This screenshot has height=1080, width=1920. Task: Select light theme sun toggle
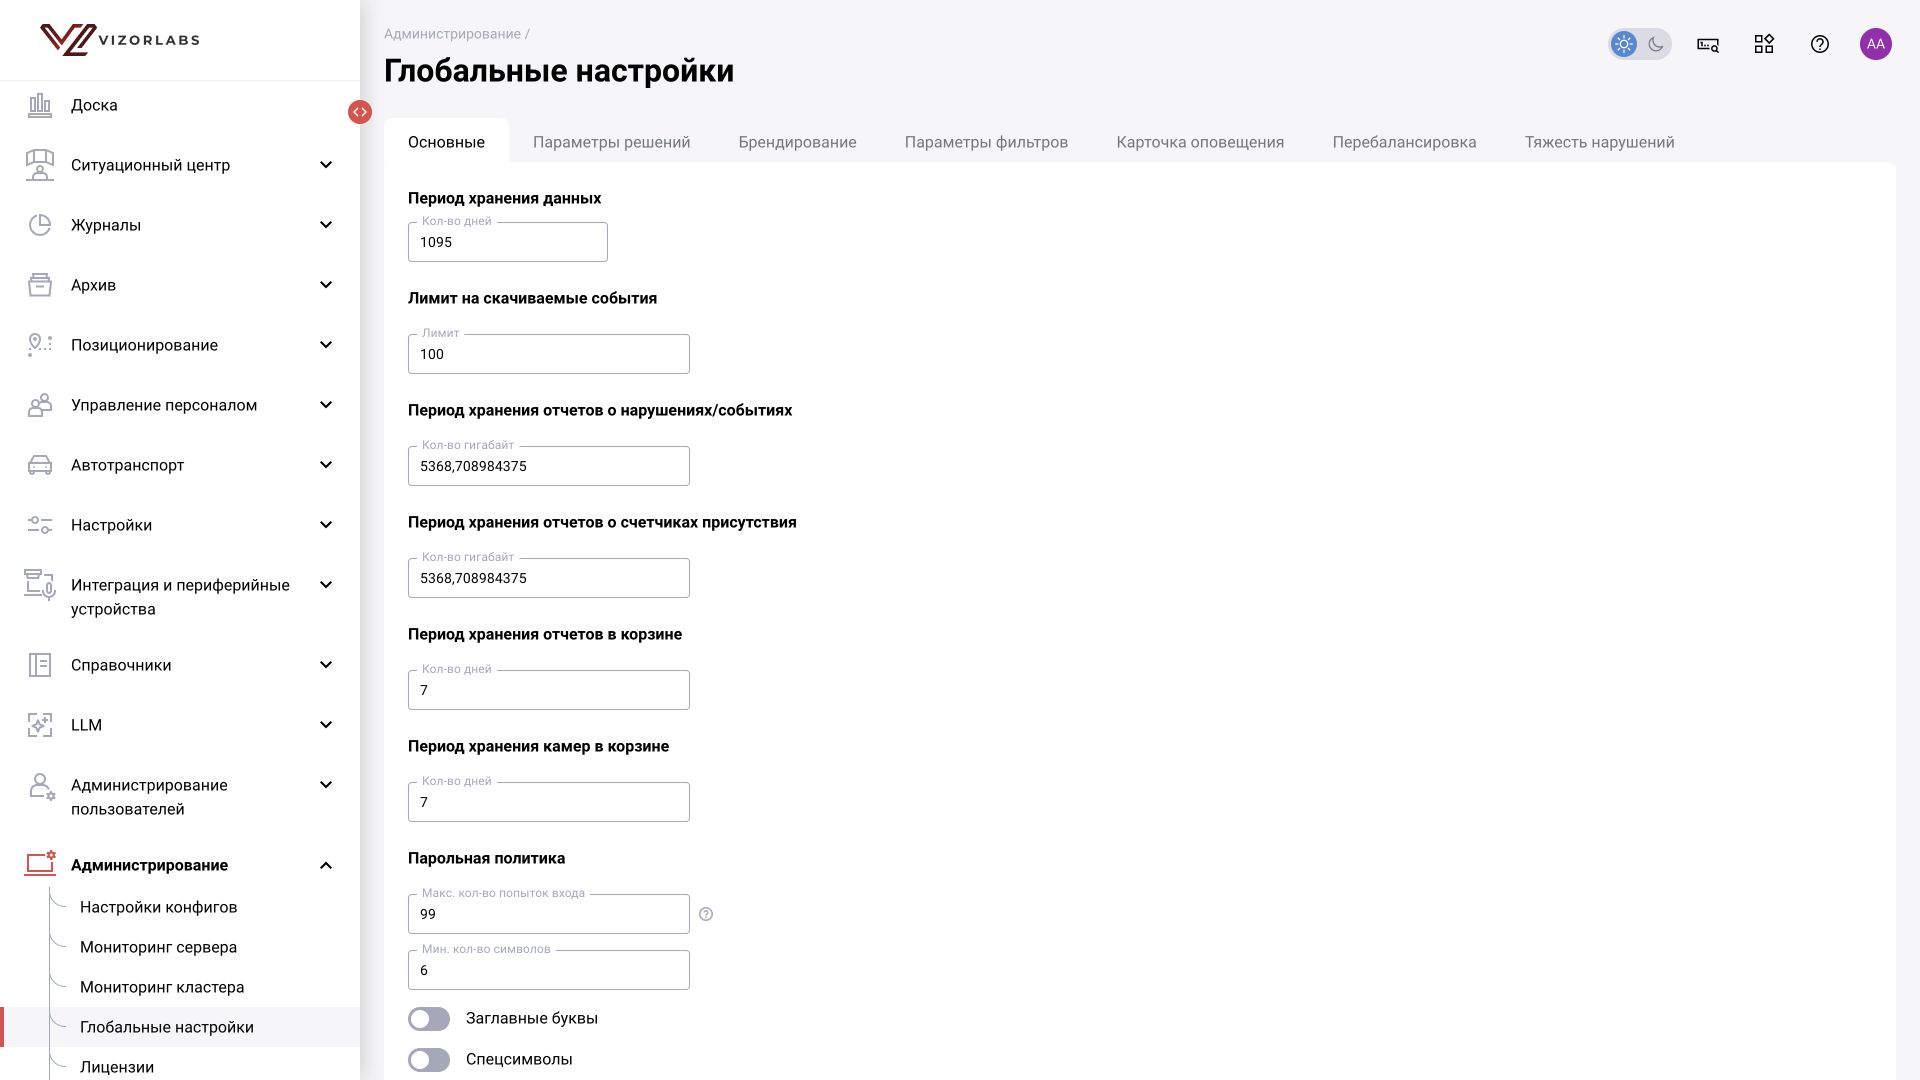click(1624, 44)
